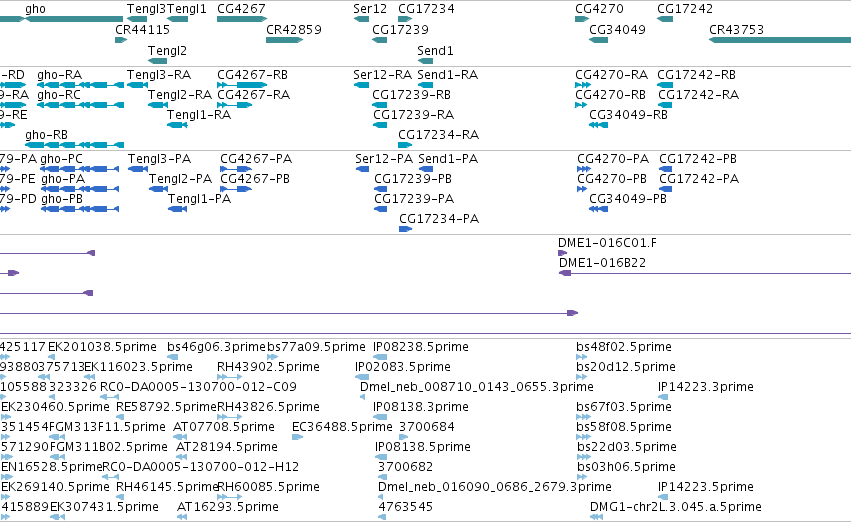851x522 pixels.
Task: Open the CR43753 gene label
Action: click(x=736, y=30)
